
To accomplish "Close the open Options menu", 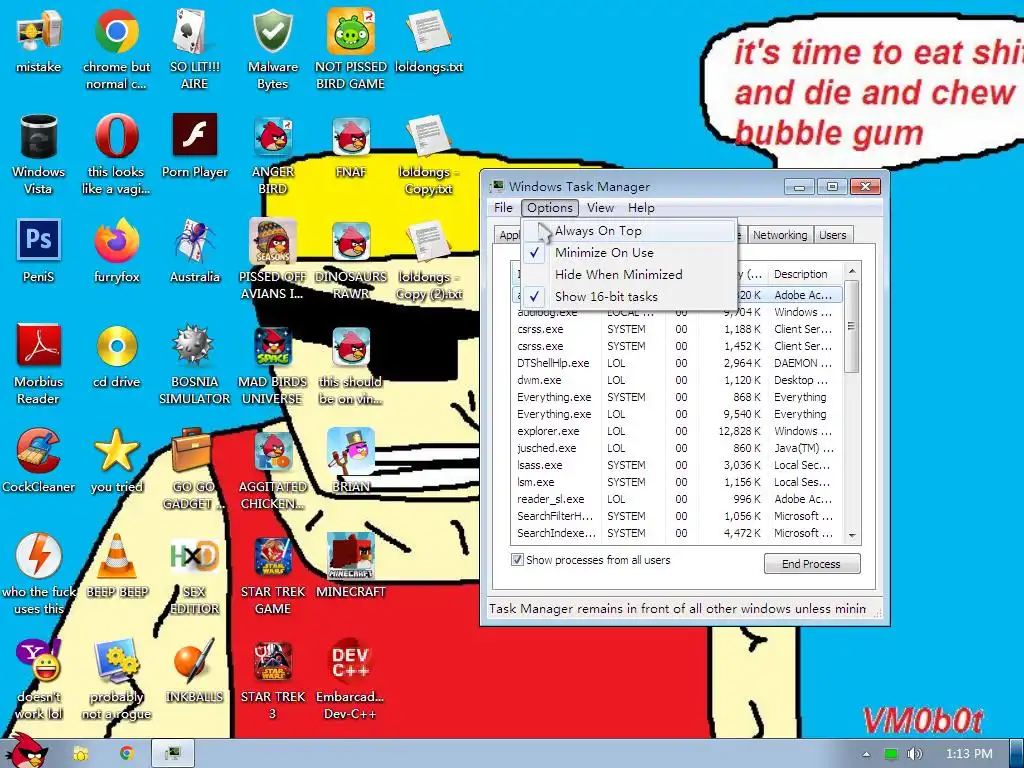I will click(x=550, y=208).
